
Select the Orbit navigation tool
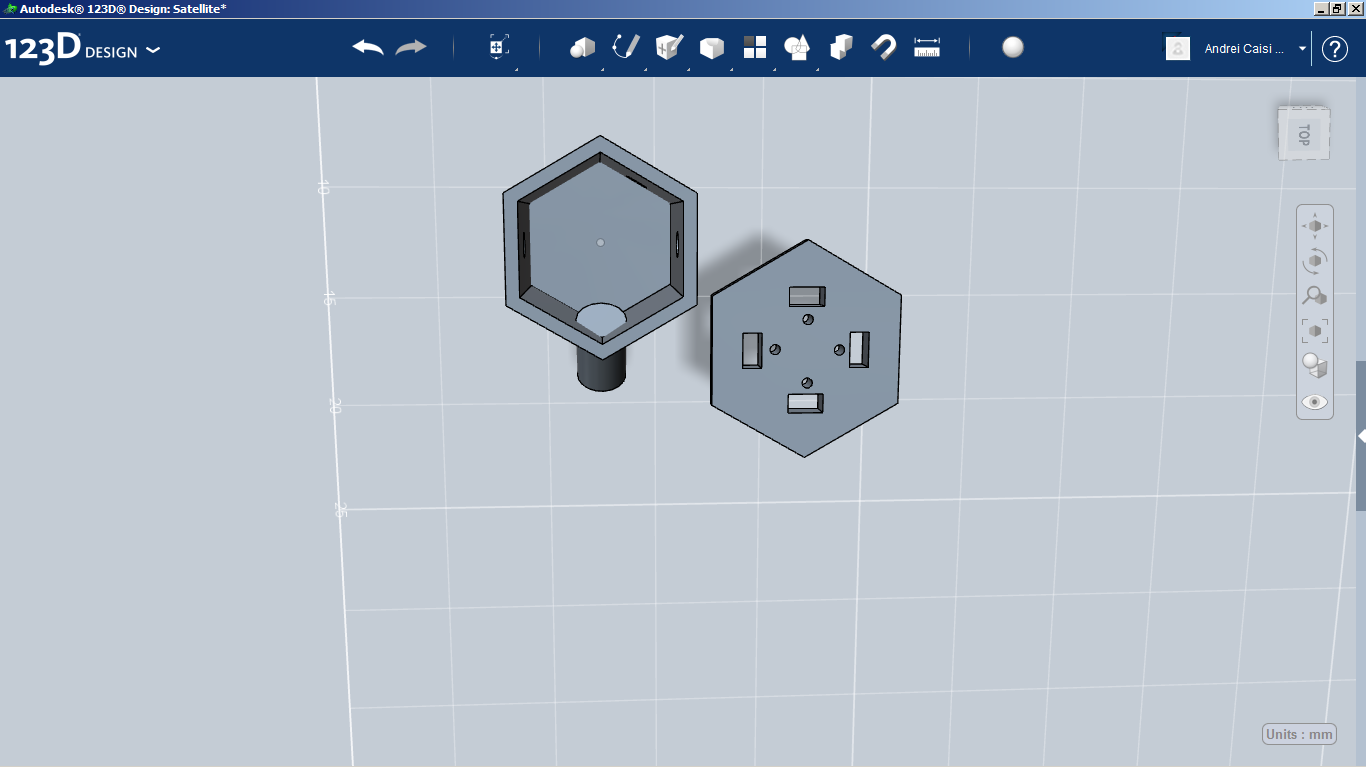[1315, 261]
